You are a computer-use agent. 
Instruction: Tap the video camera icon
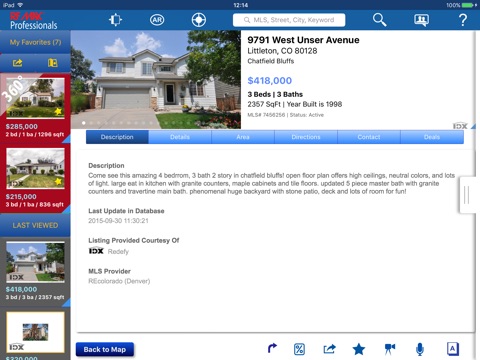[x=389, y=349]
